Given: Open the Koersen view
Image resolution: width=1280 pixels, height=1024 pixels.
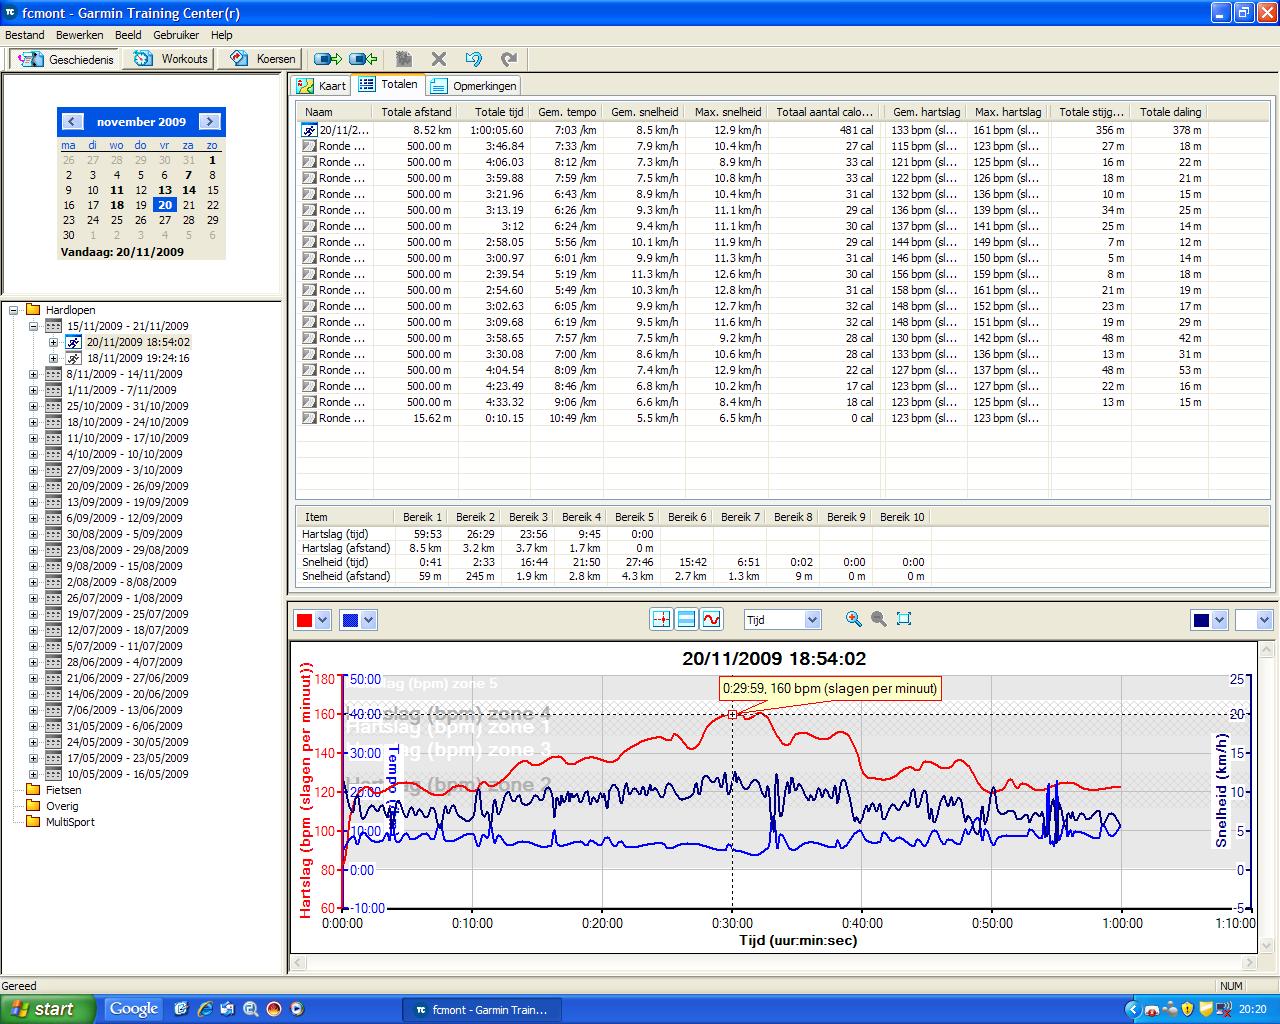Looking at the screenshot, I should (263, 59).
